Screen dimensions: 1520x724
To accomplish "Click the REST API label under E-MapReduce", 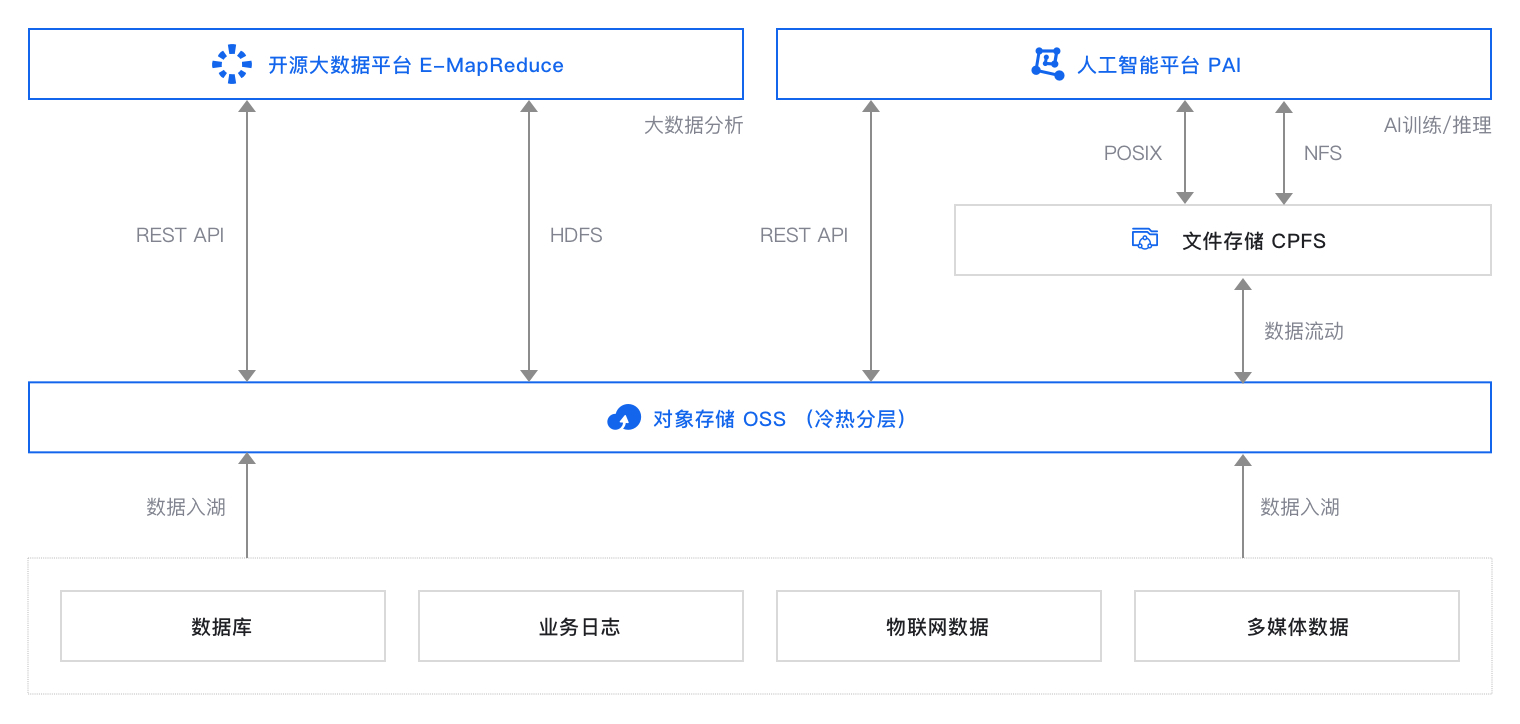I will (x=180, y=235).
